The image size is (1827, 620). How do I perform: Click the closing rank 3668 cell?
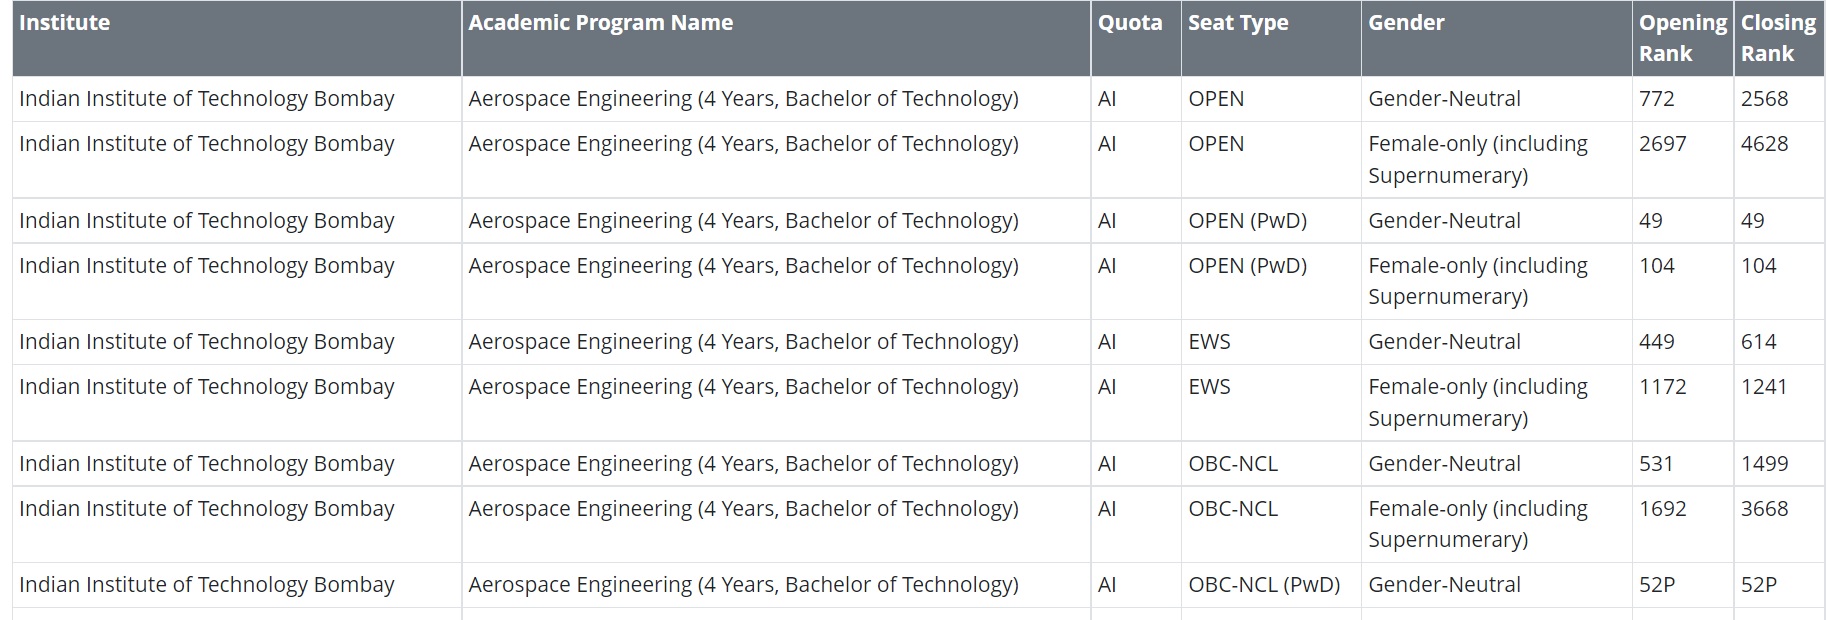point(1764,509)
